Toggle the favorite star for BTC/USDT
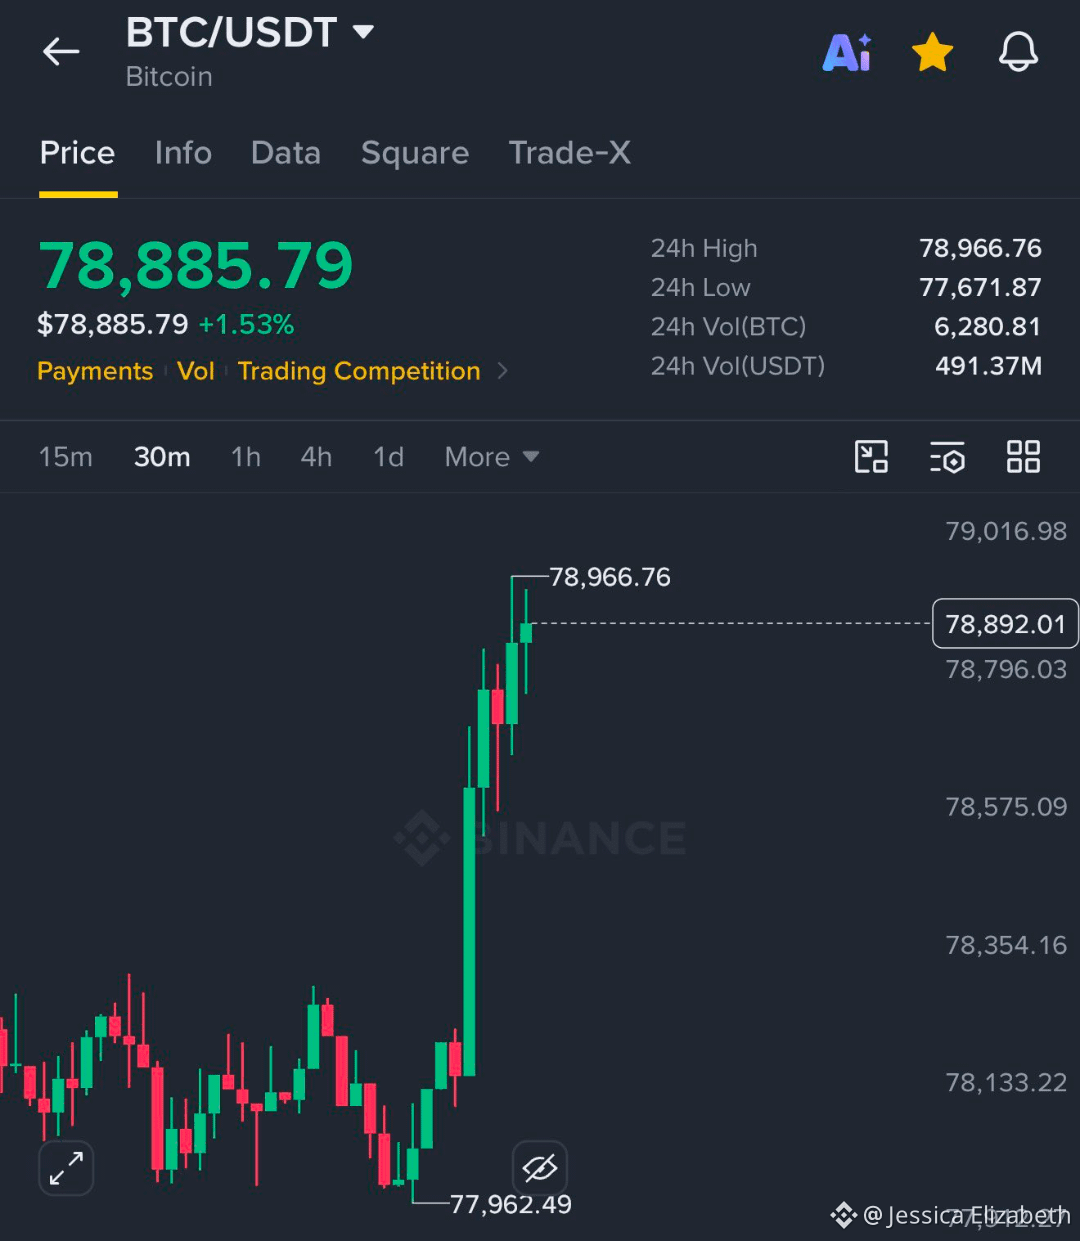 click(x=932, y=52)
